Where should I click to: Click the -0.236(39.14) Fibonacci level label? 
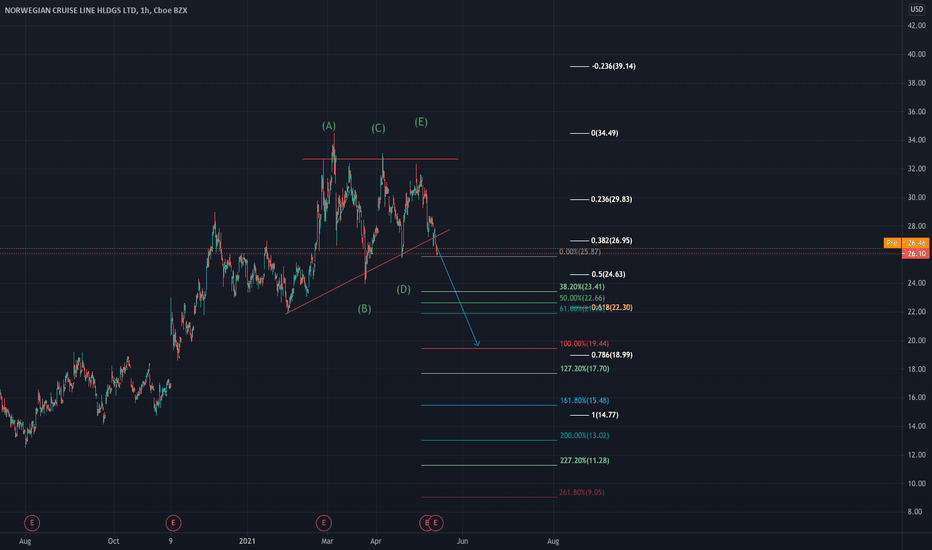click(613, 66)
